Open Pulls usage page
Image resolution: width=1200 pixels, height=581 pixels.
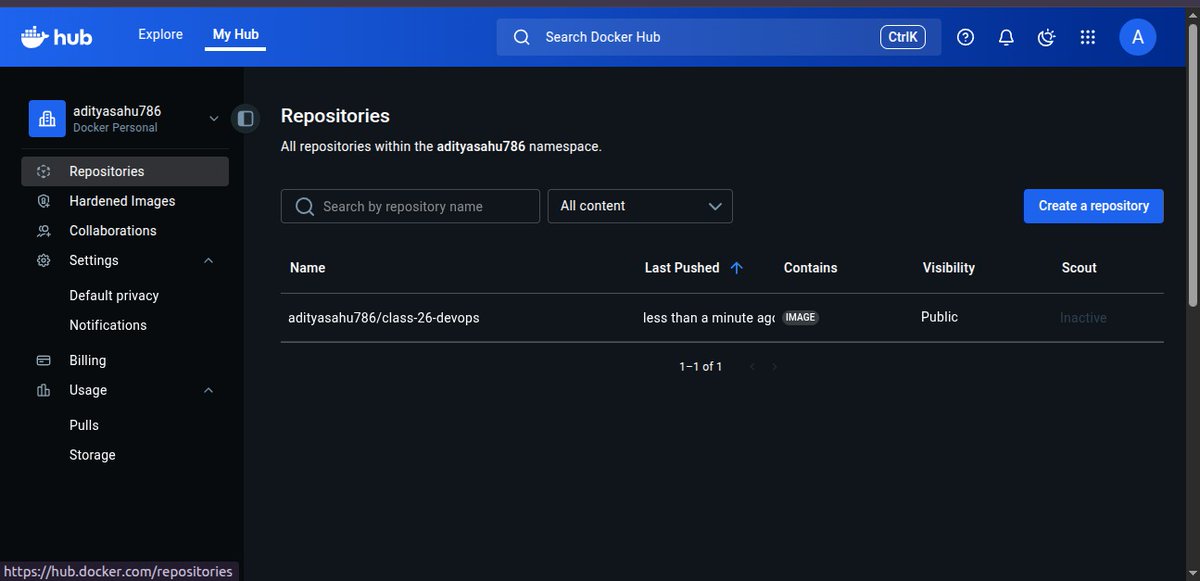pyautogui.click(x=84, y=425)
